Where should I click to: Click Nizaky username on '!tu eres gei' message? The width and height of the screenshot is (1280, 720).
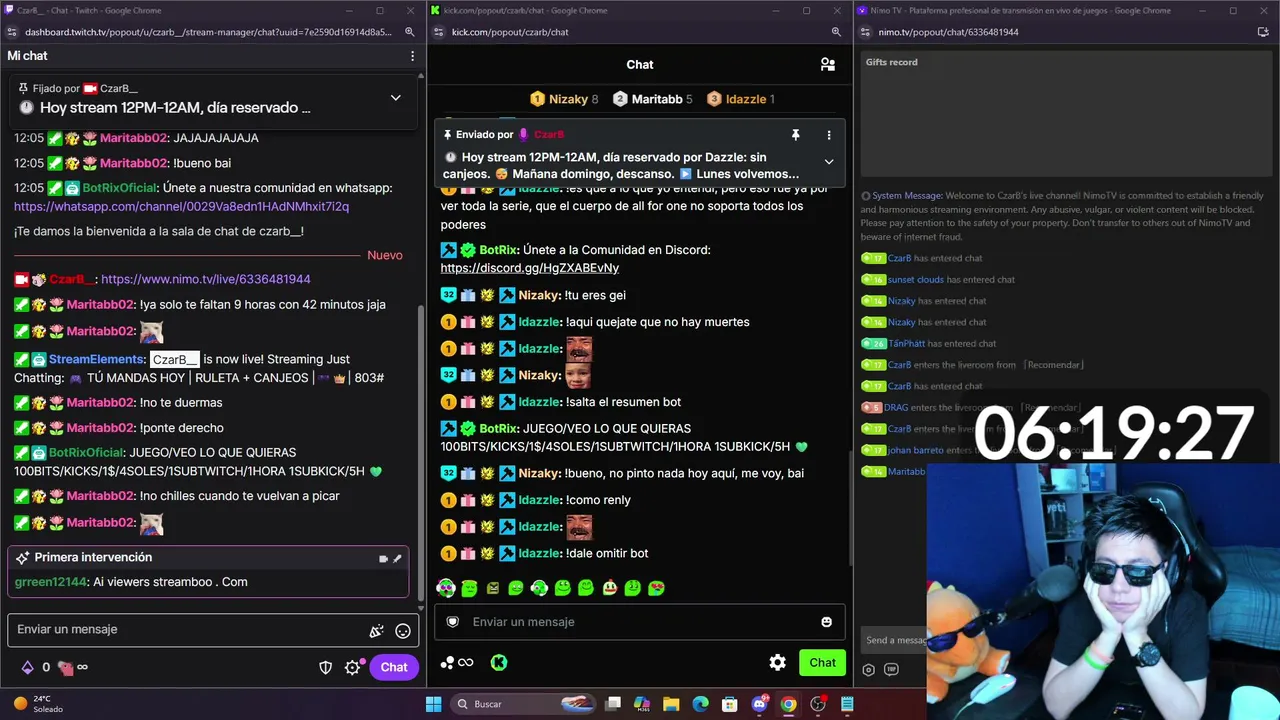[539, 295]
